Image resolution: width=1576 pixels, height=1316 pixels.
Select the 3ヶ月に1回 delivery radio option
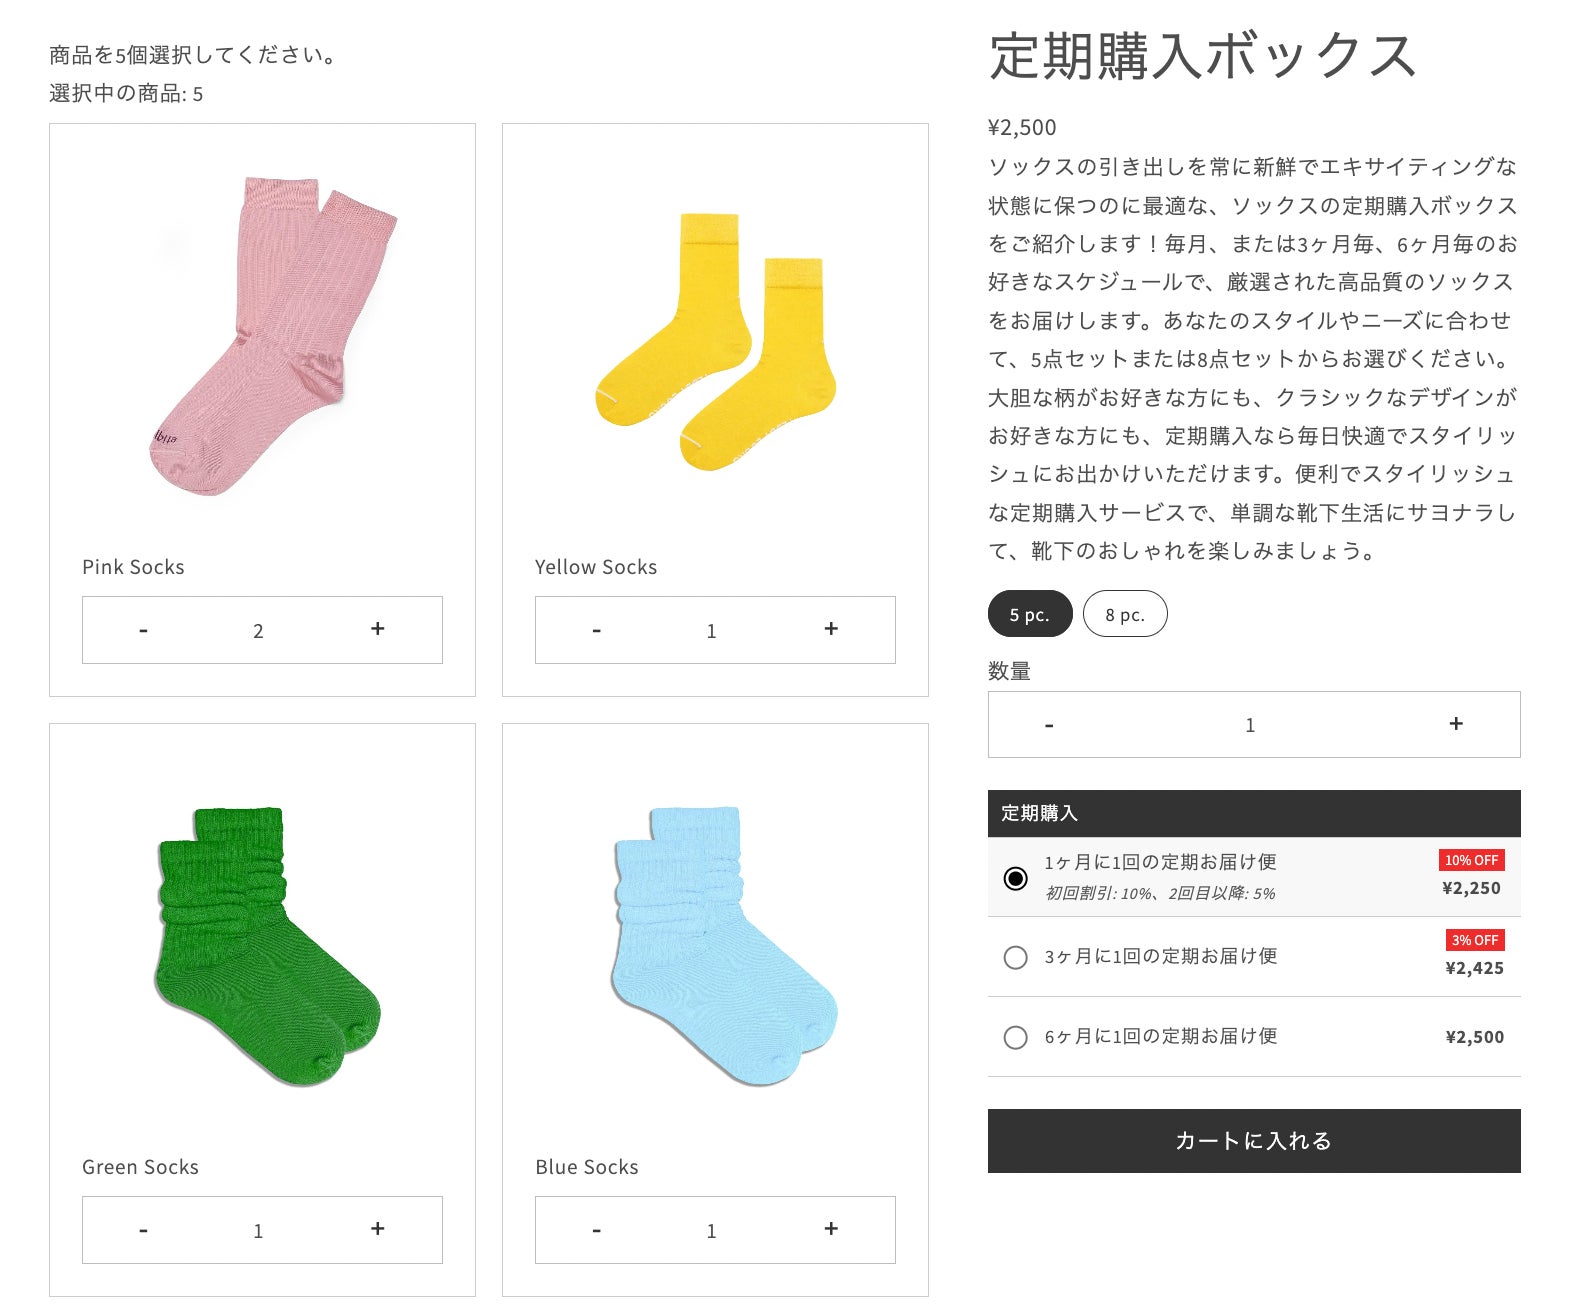click(x=1015, y=957)
